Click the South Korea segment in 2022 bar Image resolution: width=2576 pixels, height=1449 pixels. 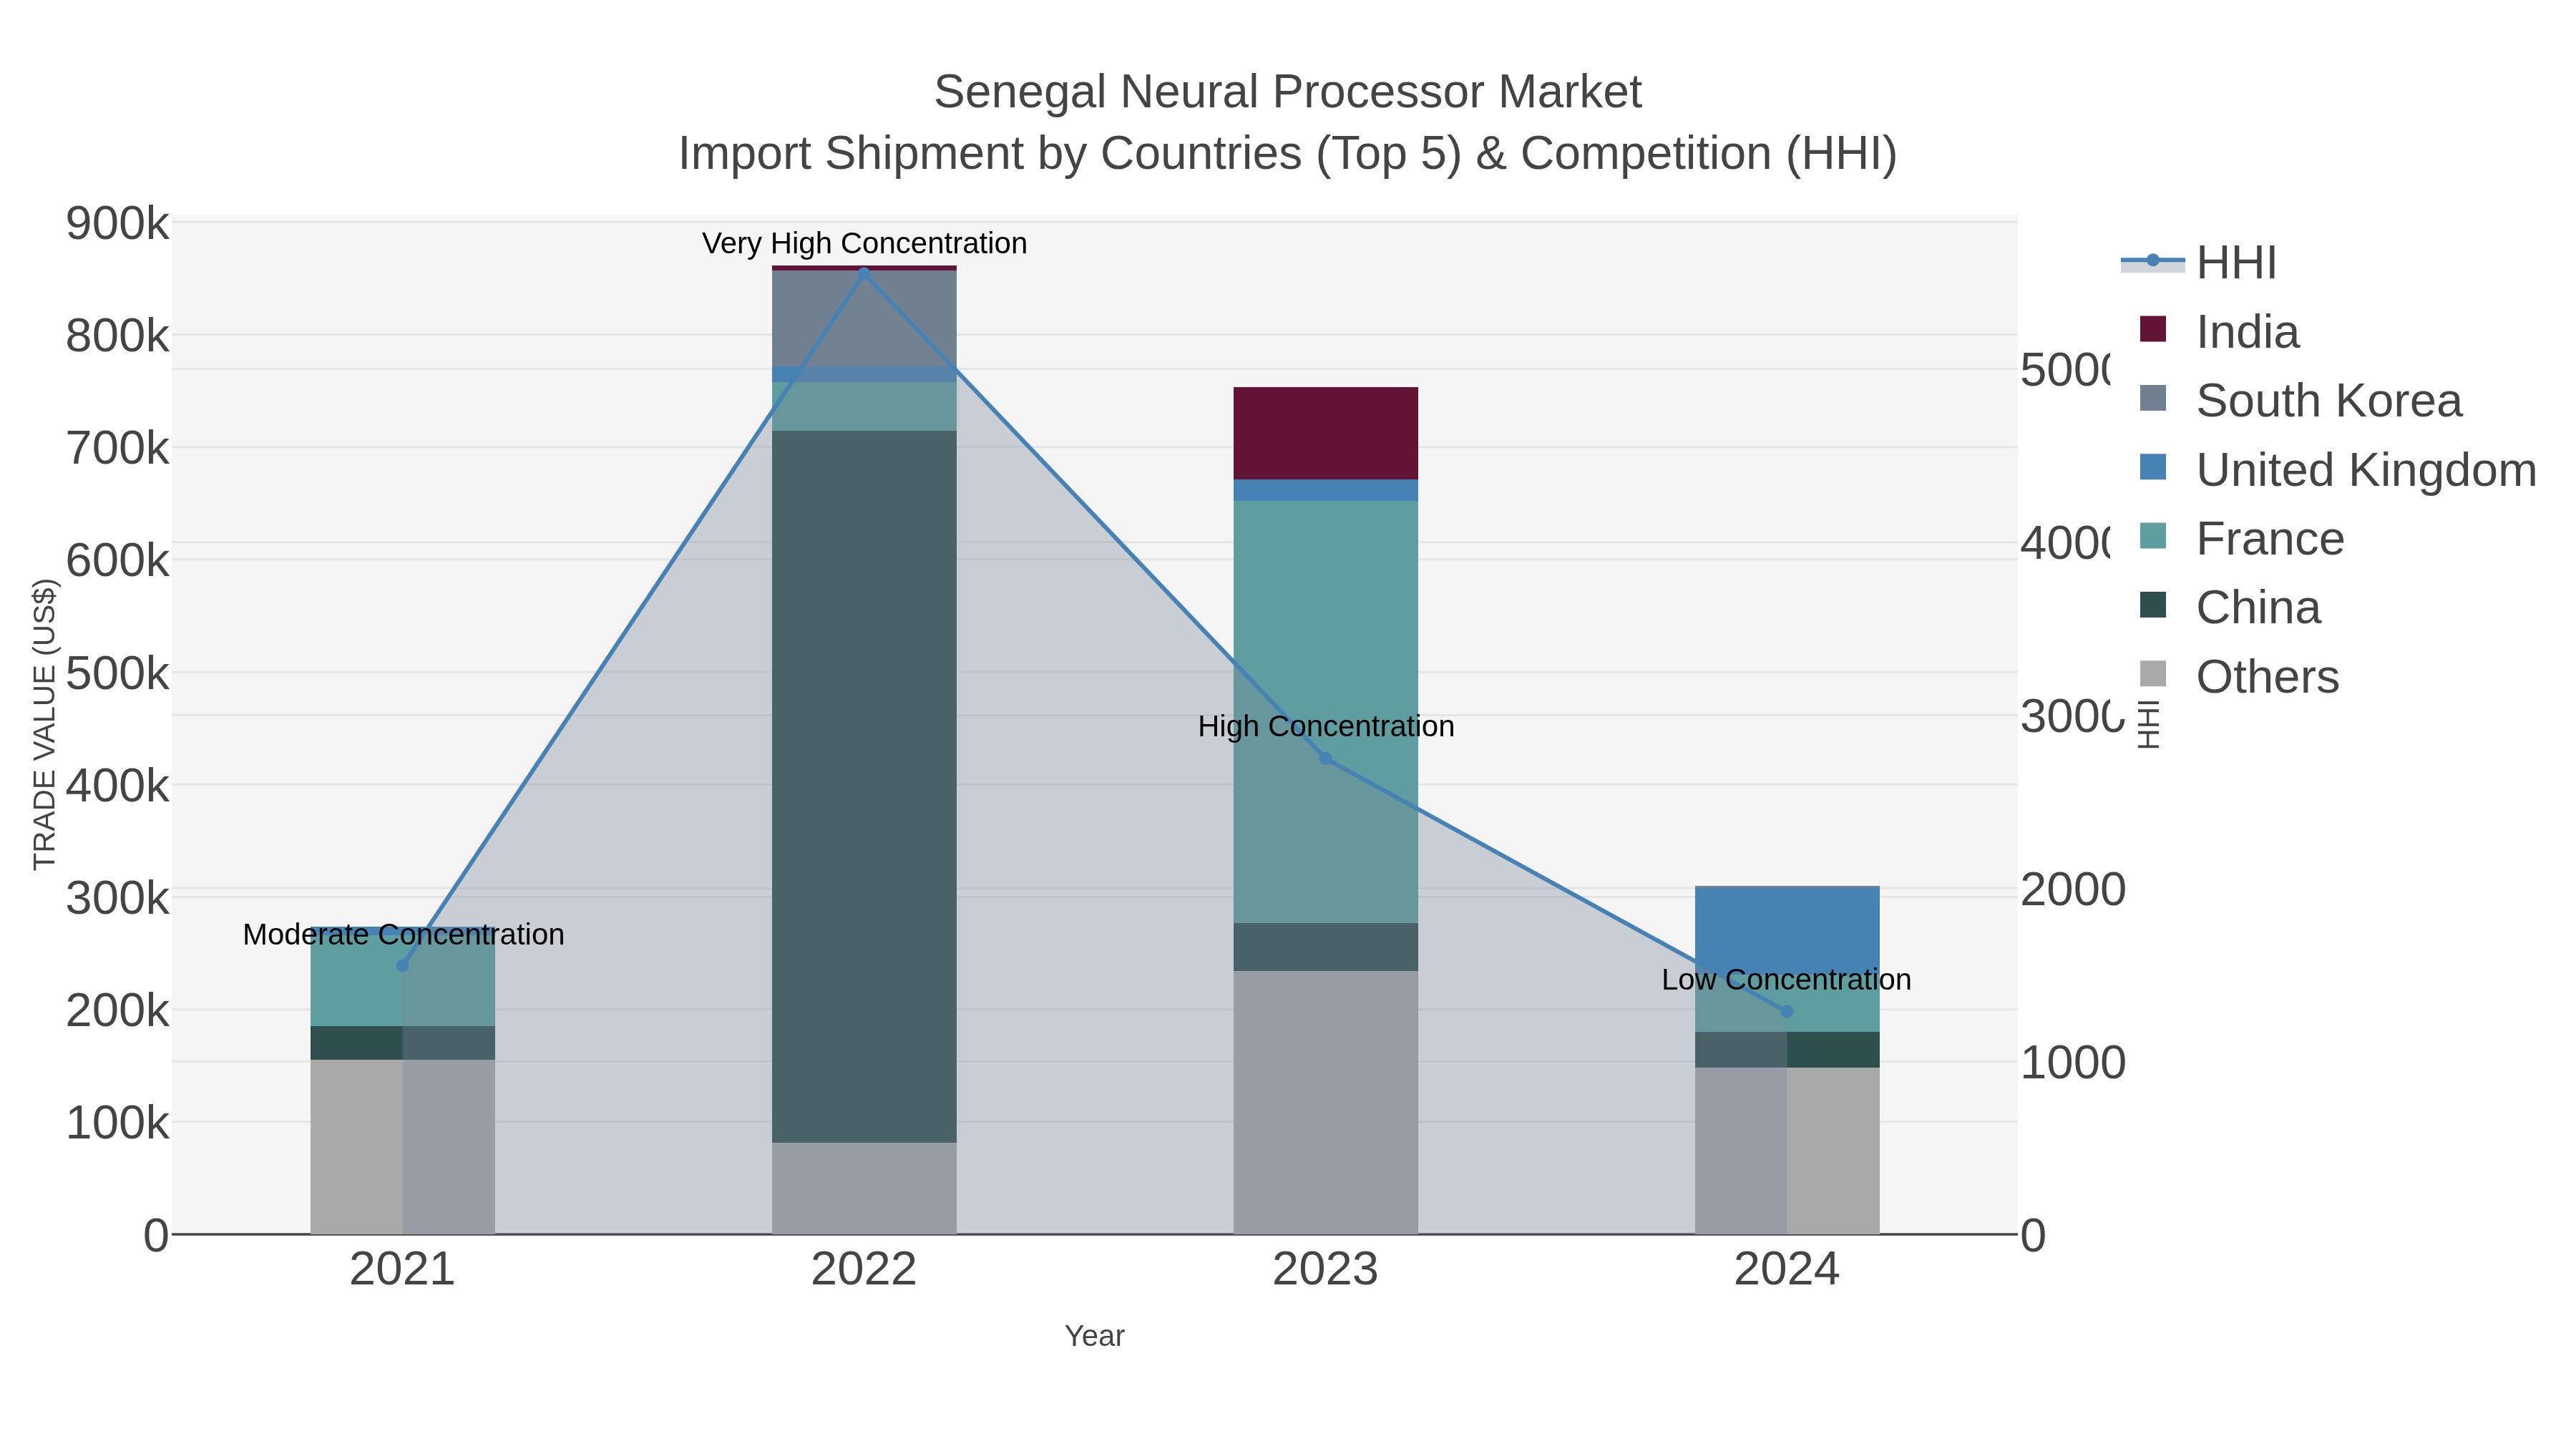[x=864, y=318]
